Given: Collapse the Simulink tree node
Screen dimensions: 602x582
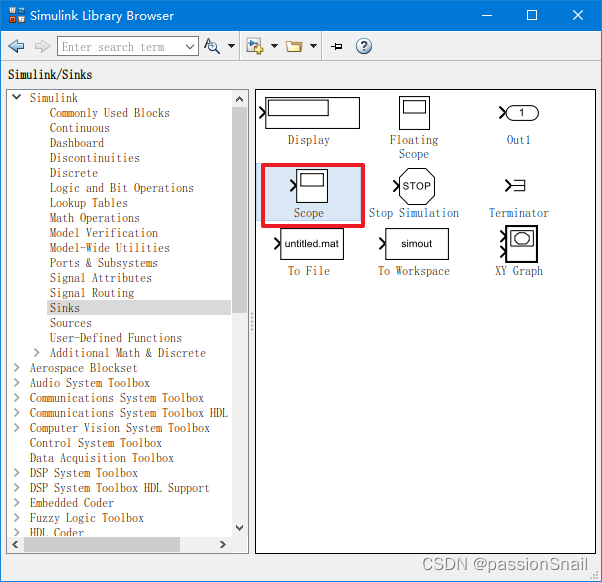Looking at the screenshot, I should [x=17, y=97].
